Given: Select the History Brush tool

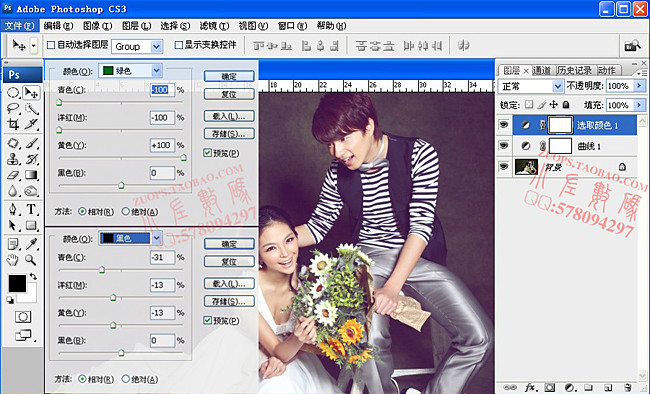Looking at the screenshot, I should coord(31,159).
